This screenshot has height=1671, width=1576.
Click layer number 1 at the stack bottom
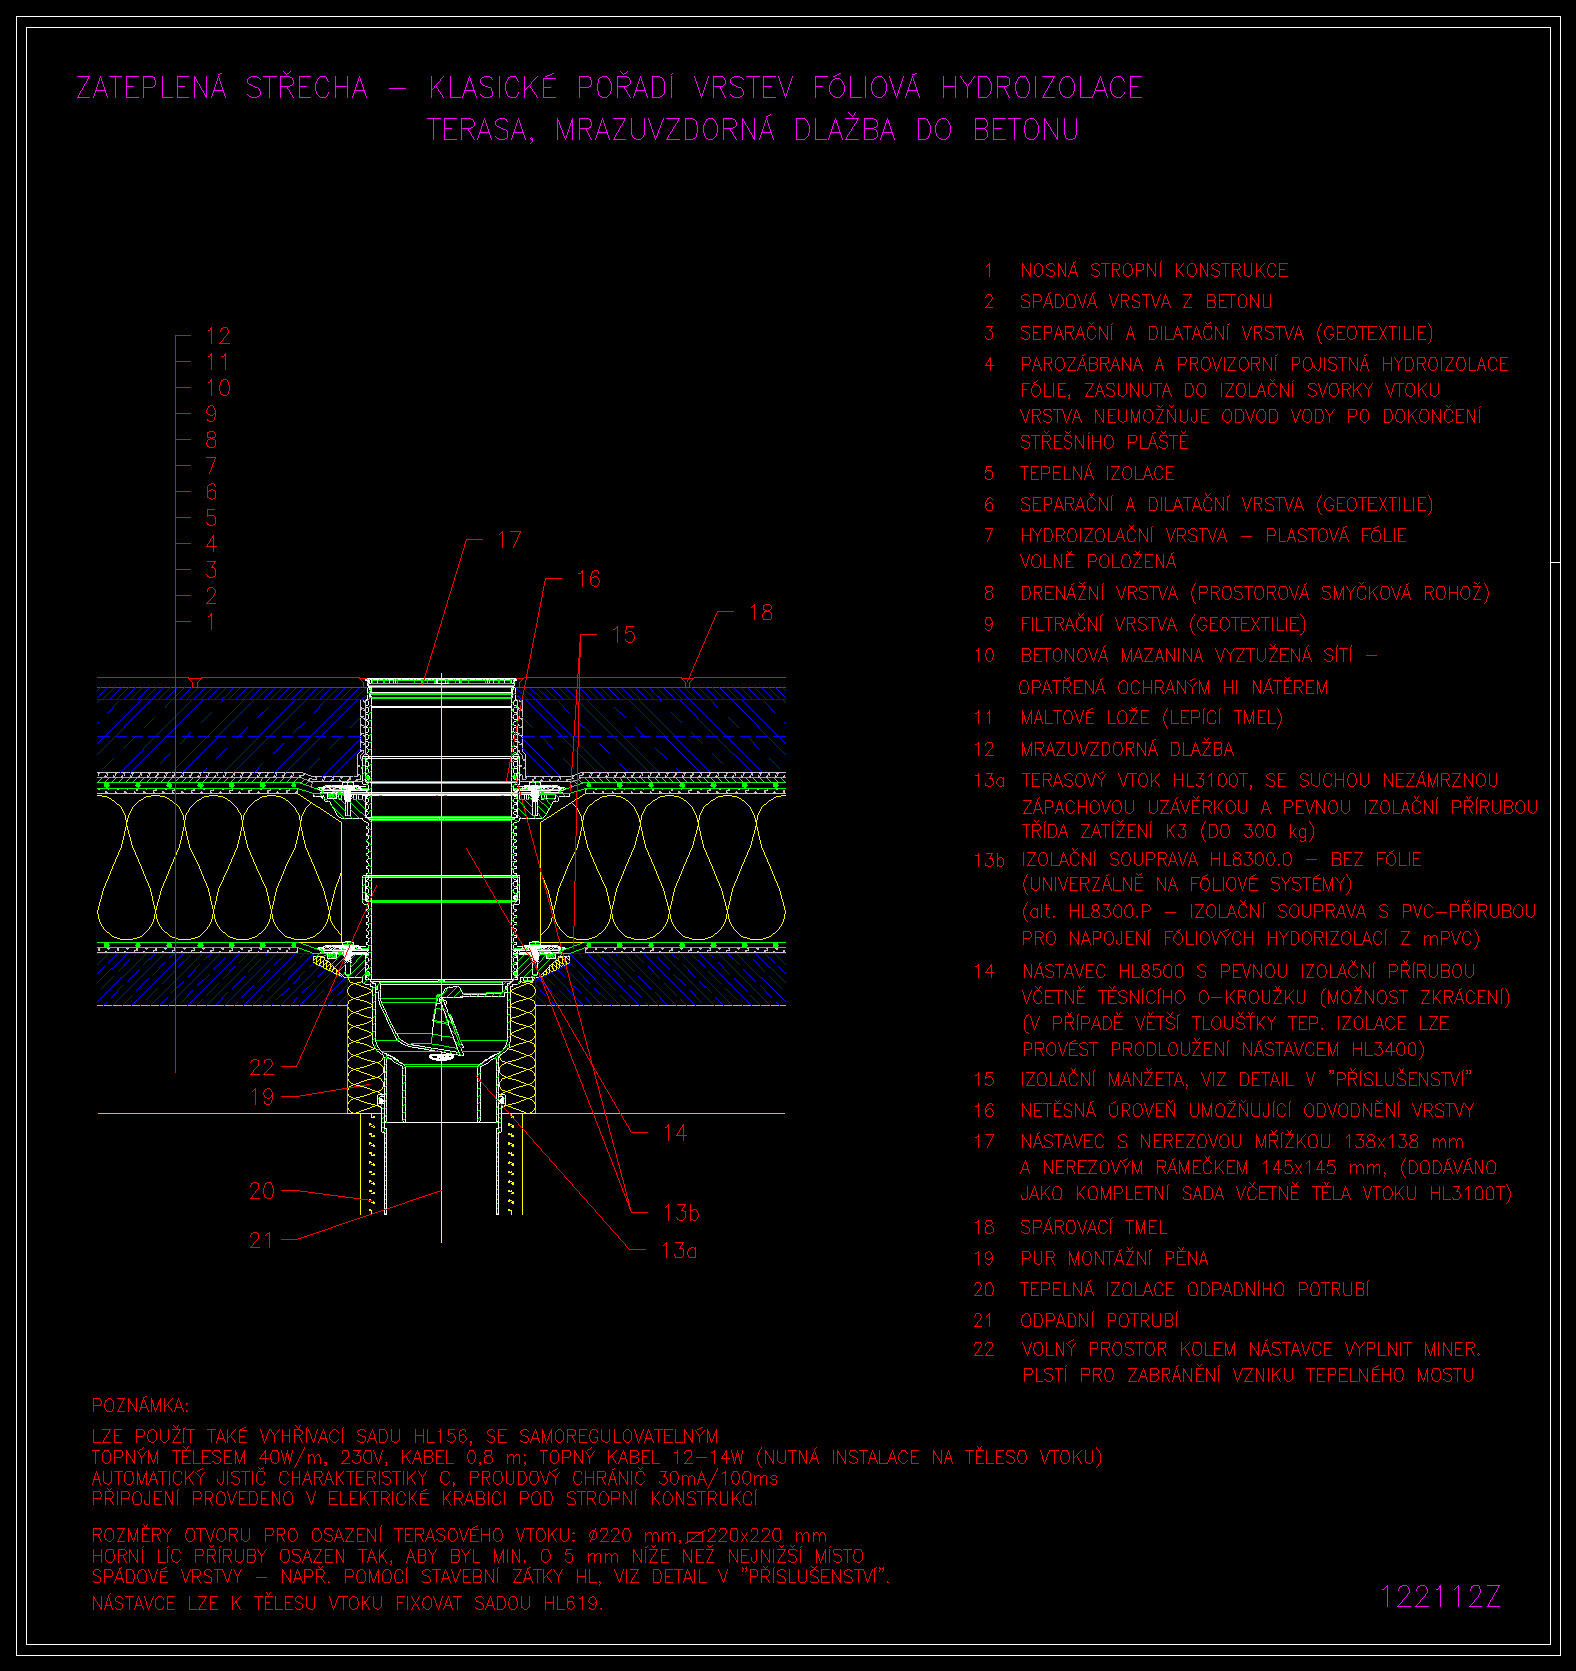pos(211,622)
